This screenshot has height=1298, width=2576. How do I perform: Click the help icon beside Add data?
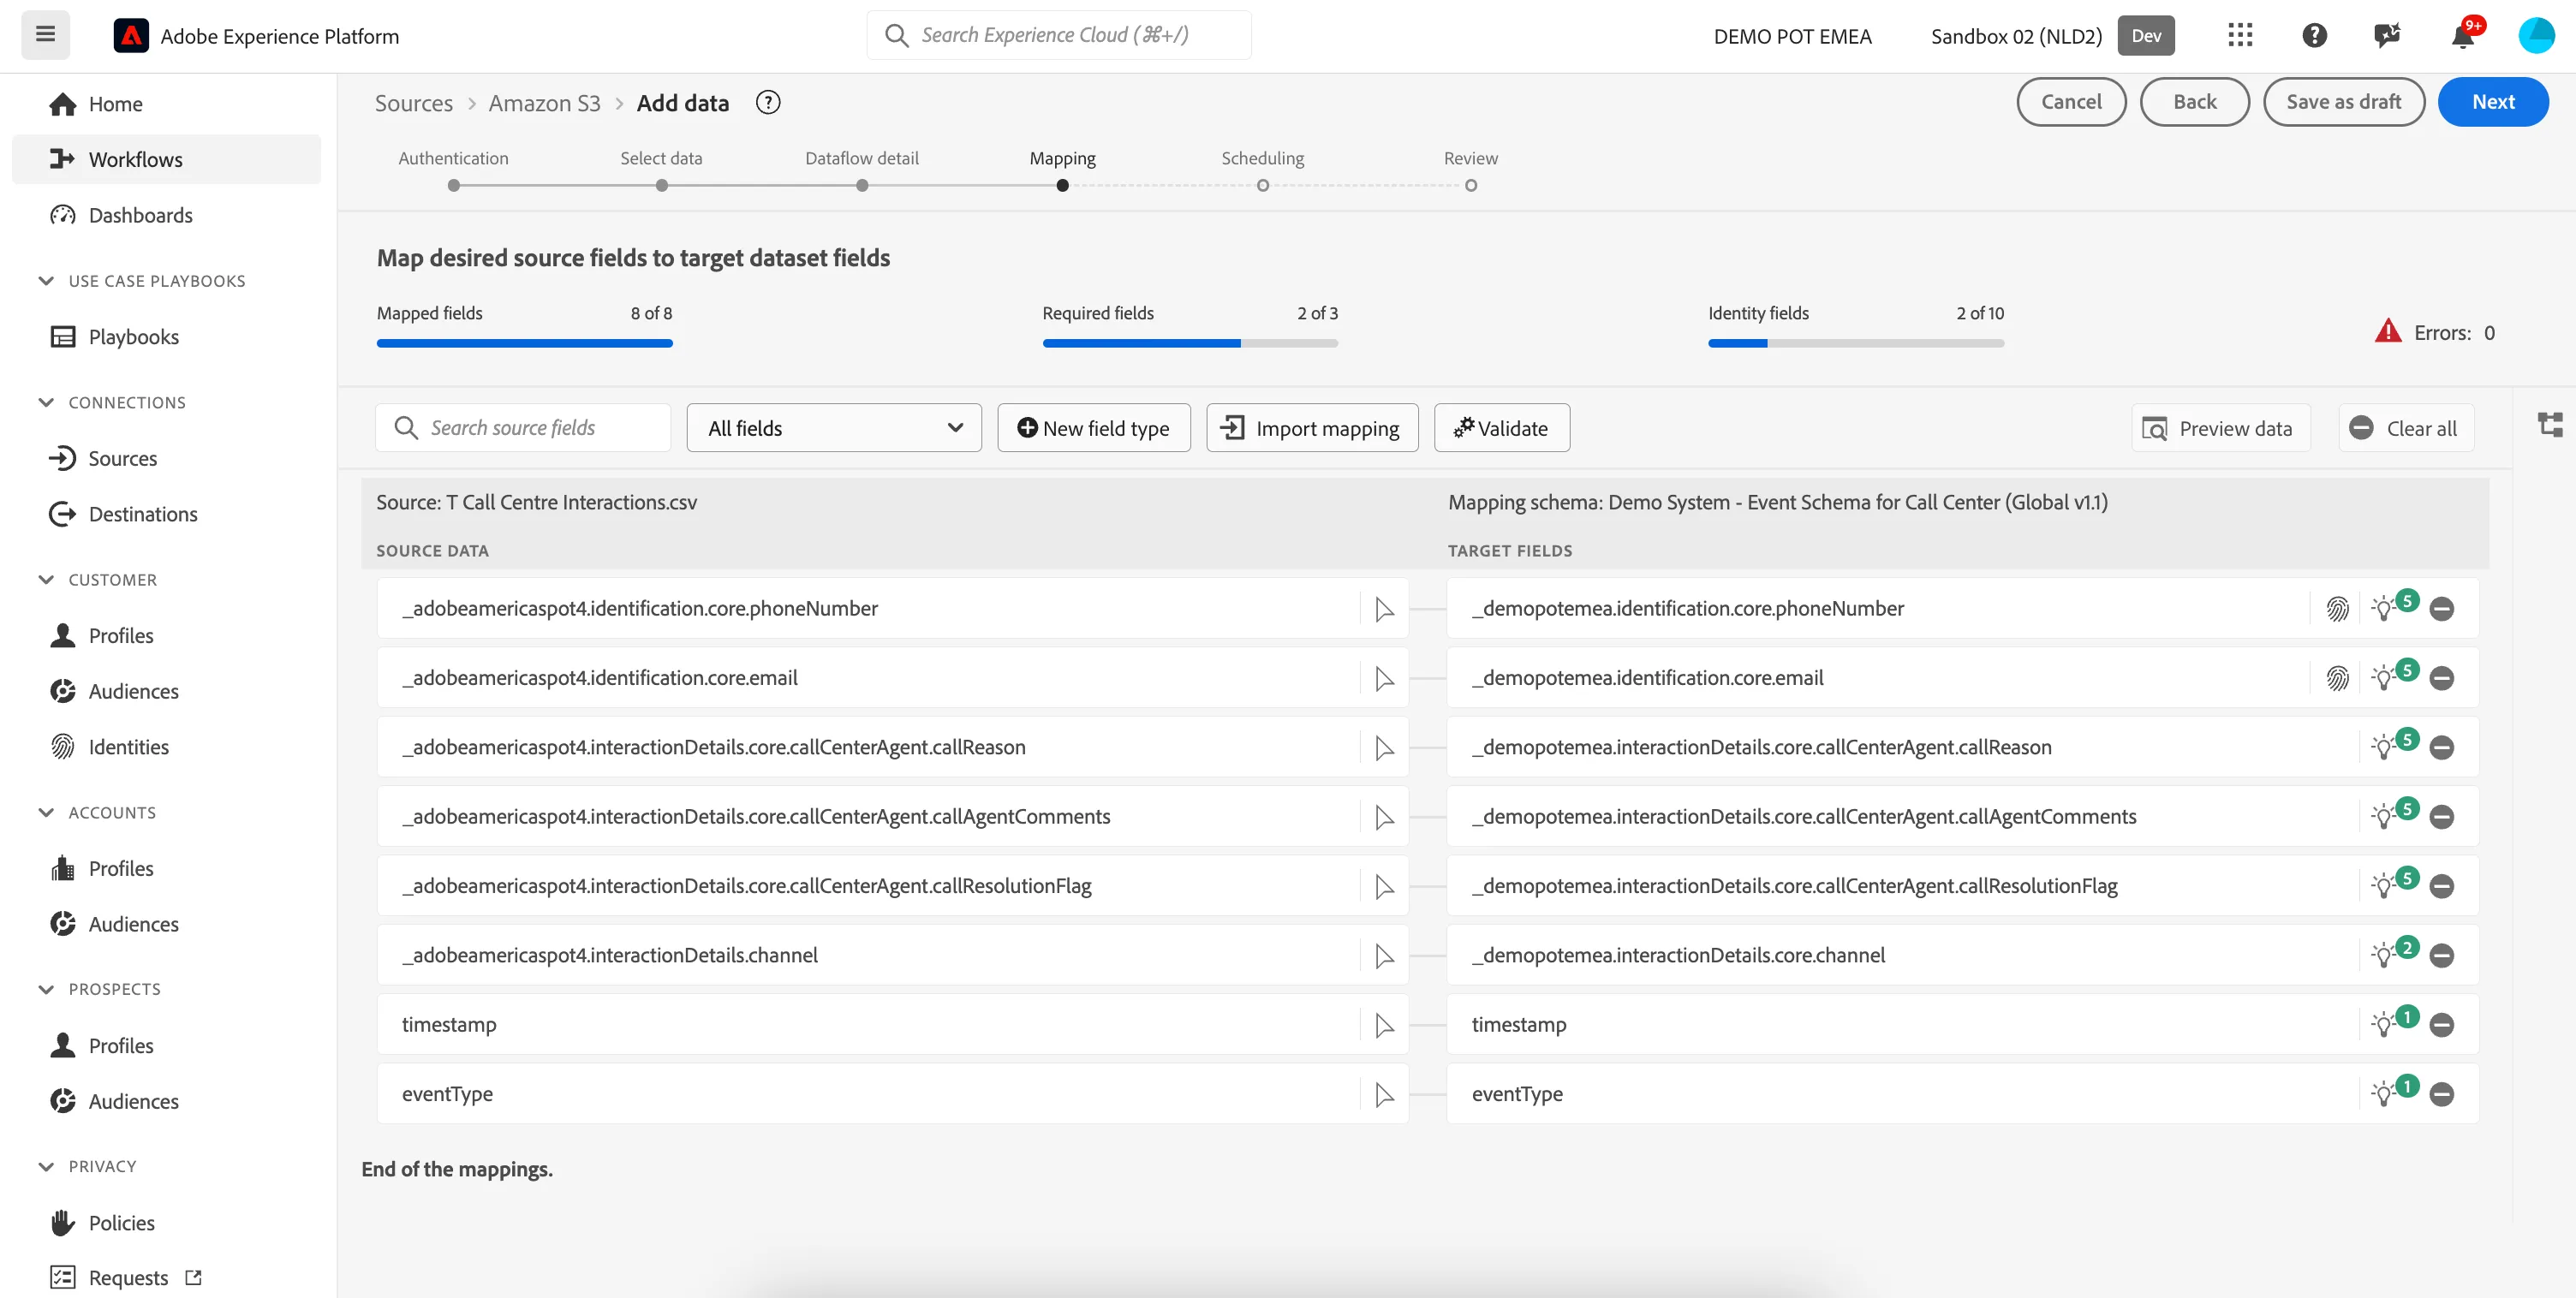(x=767, y=102)
